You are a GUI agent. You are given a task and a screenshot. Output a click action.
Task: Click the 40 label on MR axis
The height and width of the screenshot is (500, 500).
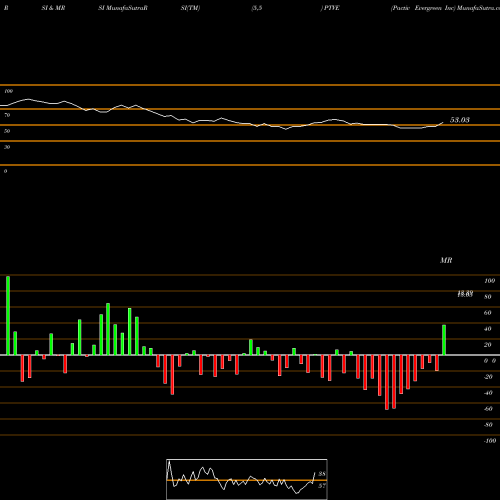[x=487, y=329]
